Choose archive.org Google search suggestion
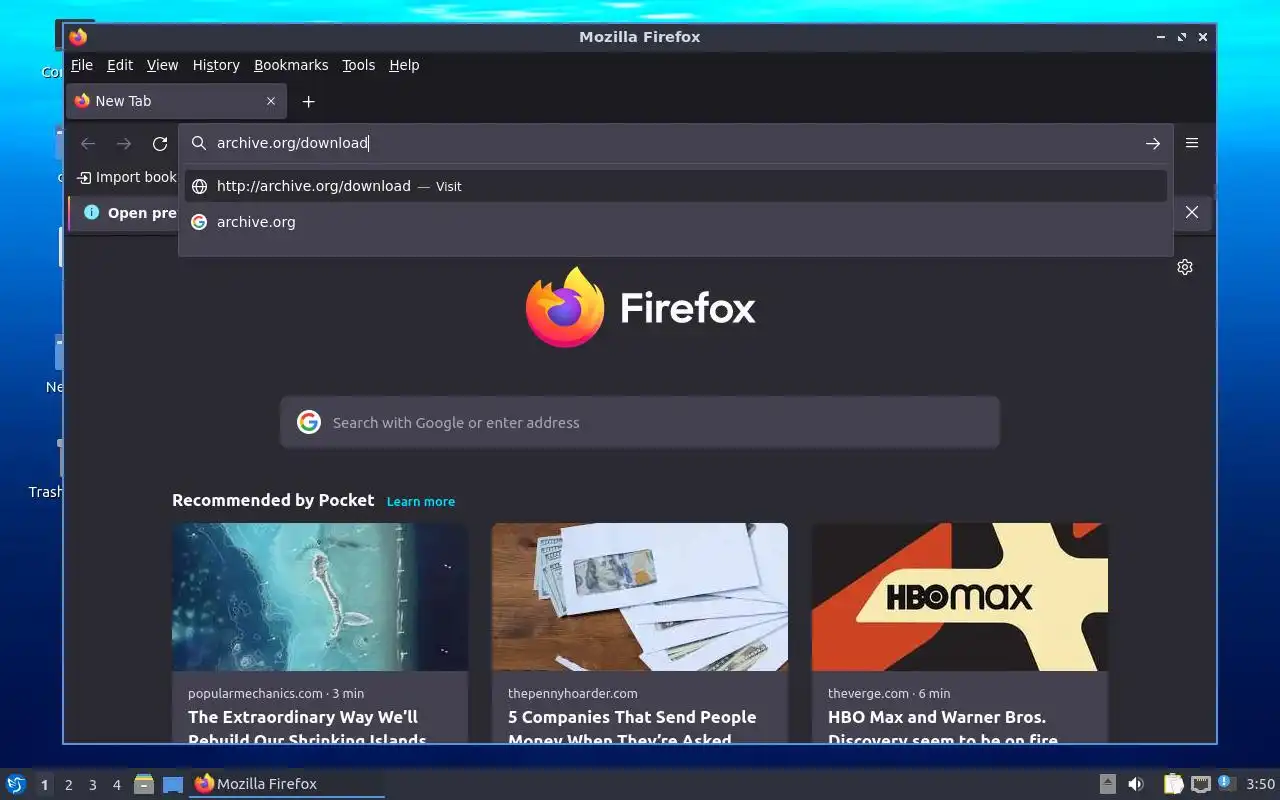This screenshot has height=800, width=1280. 676,222
